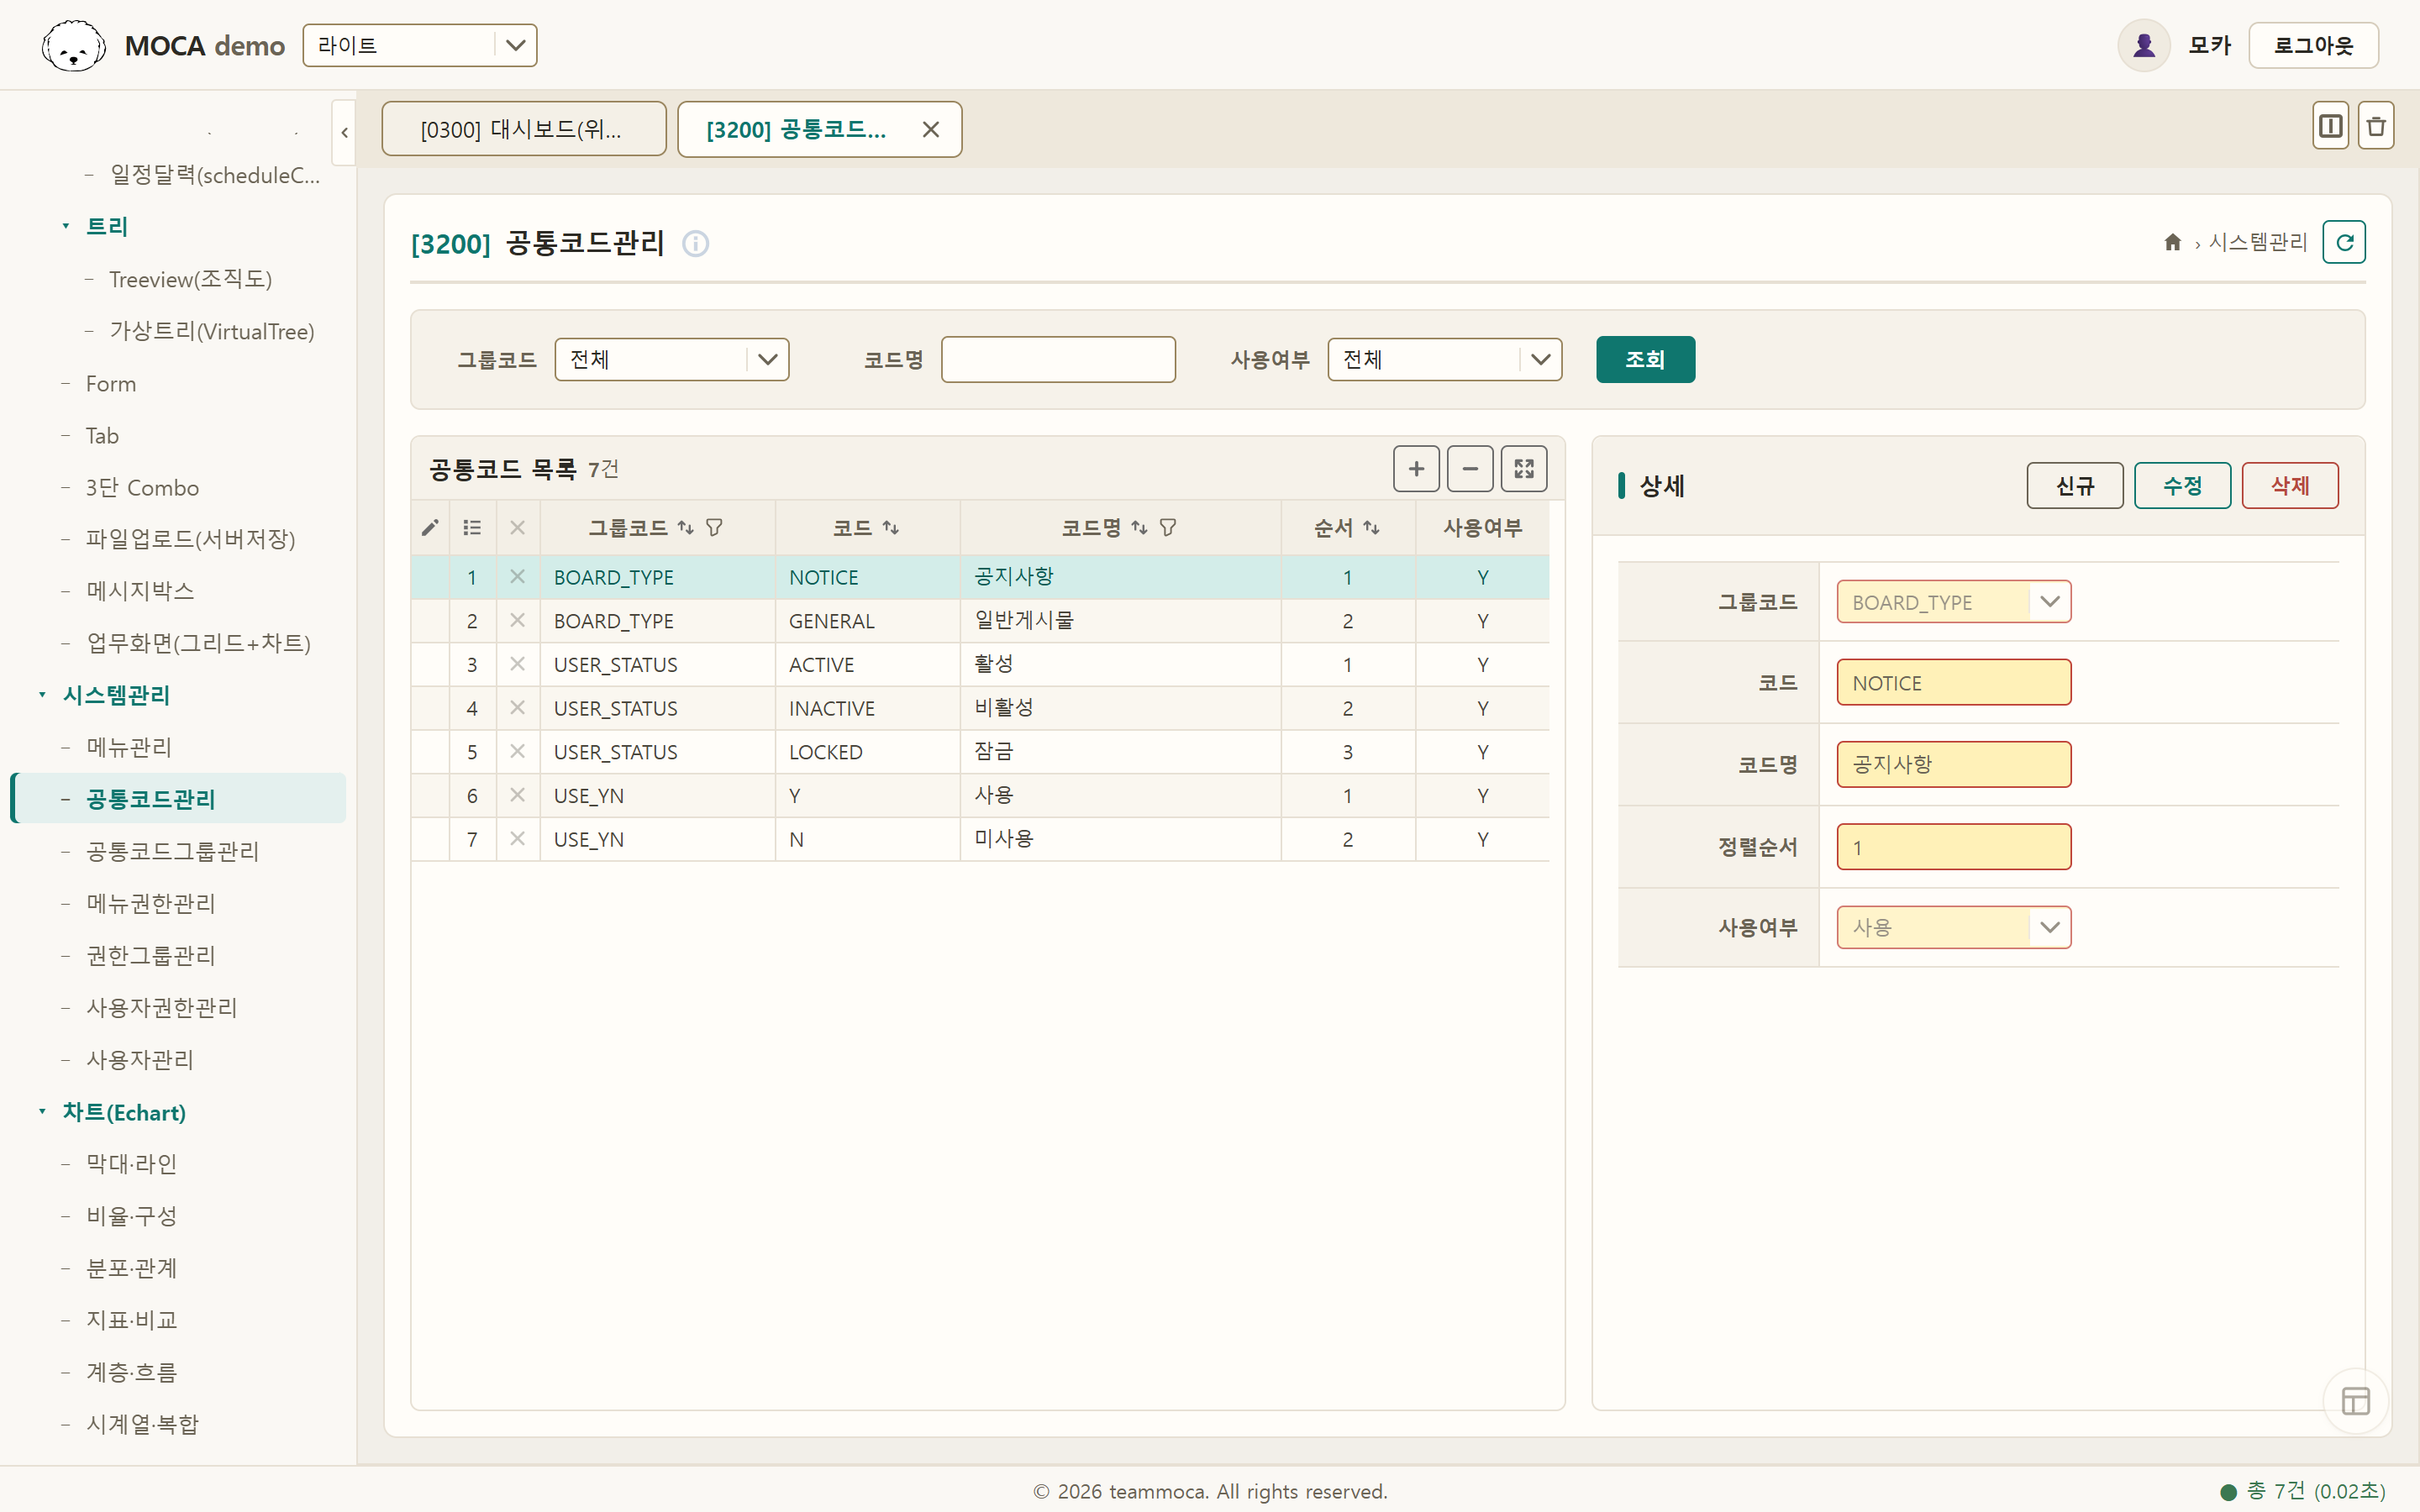Delete the GENERAL row using its X
Screen dimensions: 2420x1512
[517, 620]
